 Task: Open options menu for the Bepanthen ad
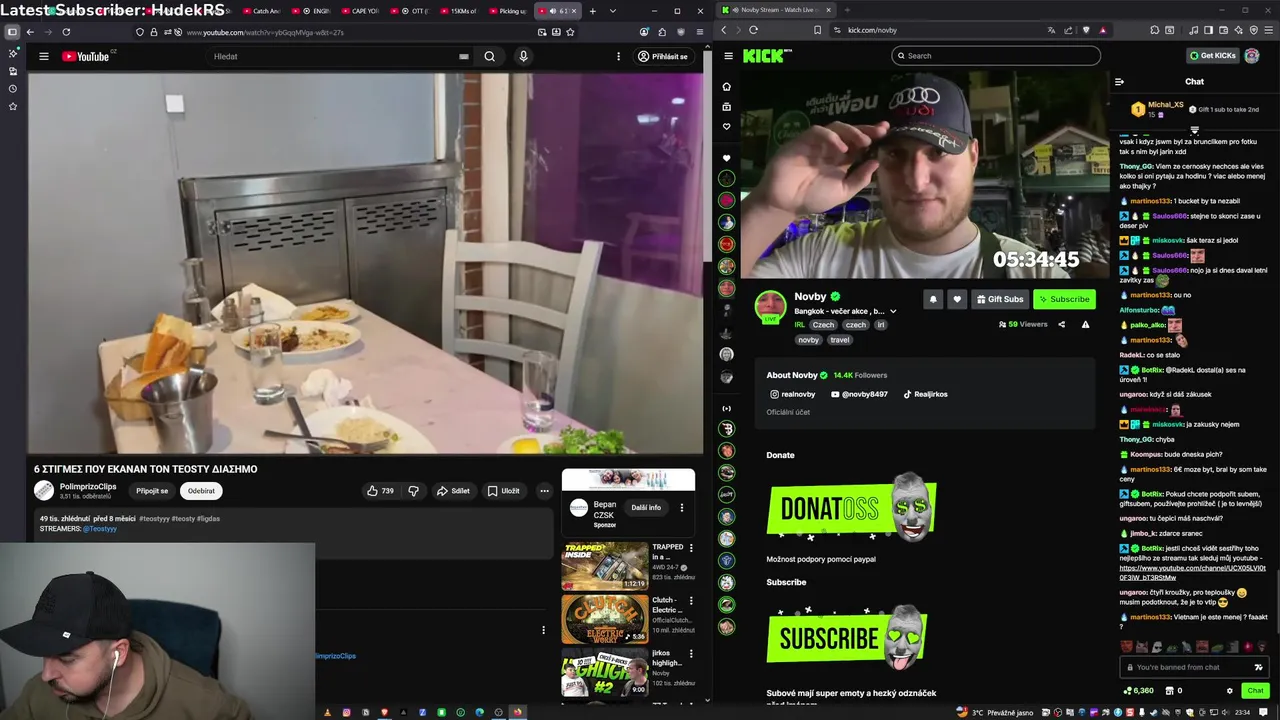coord(682,507)
